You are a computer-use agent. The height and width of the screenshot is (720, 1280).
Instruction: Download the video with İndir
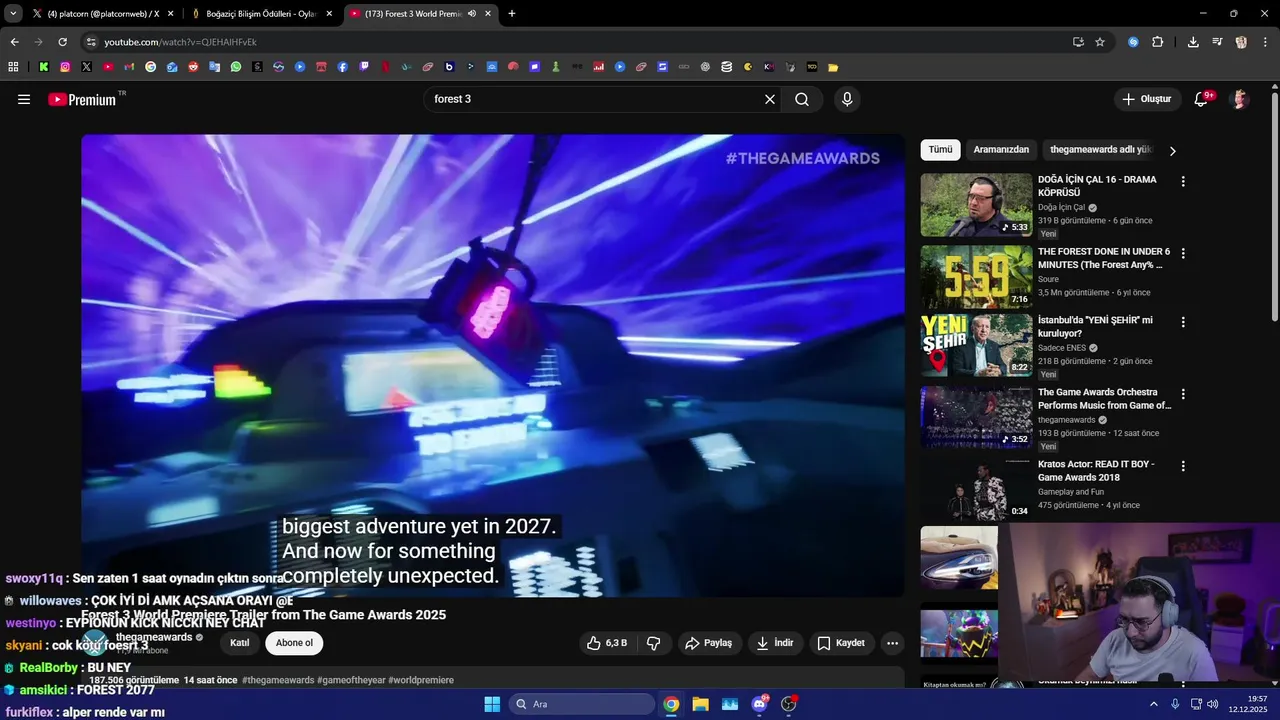[775, 643]
